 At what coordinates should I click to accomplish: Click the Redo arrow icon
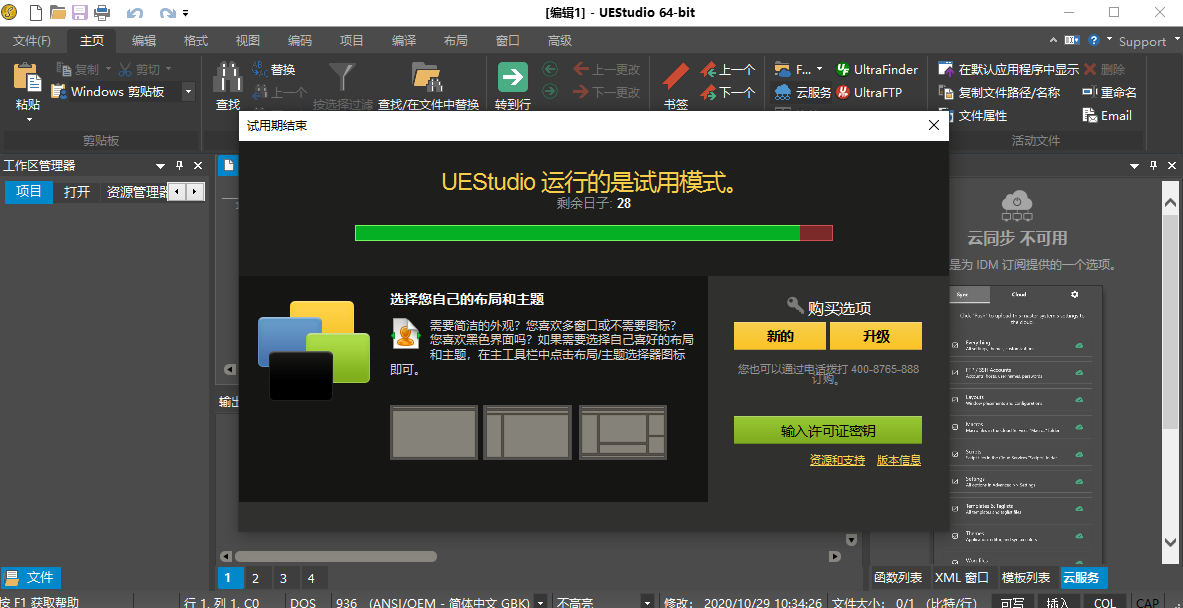coord(167,13)
